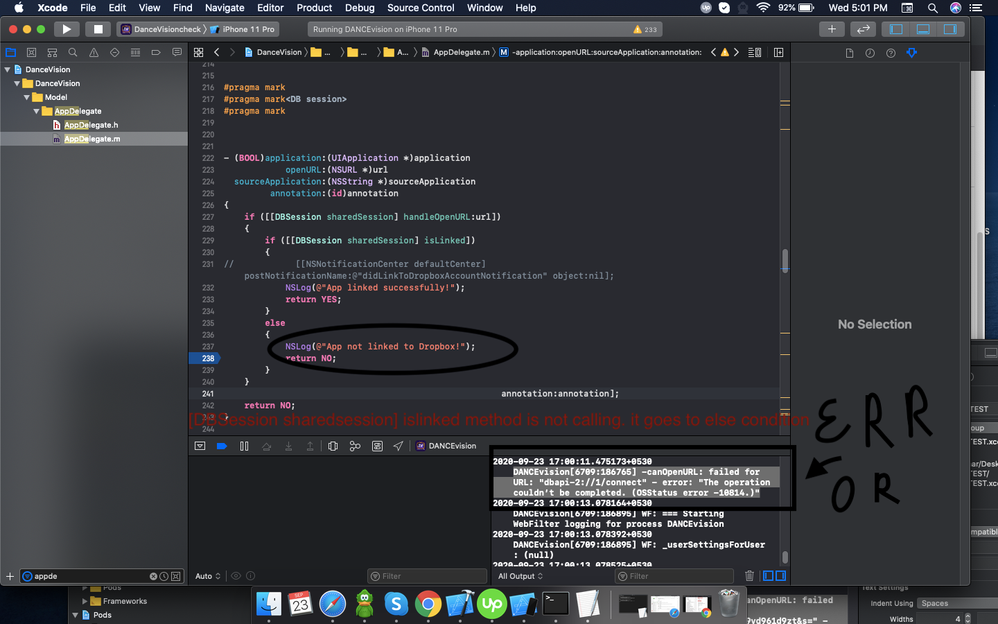Image resolution: width=998 pixels, height=624 pixels.
Task: Hide the left Navigator panel
Action: click(896, 29)
